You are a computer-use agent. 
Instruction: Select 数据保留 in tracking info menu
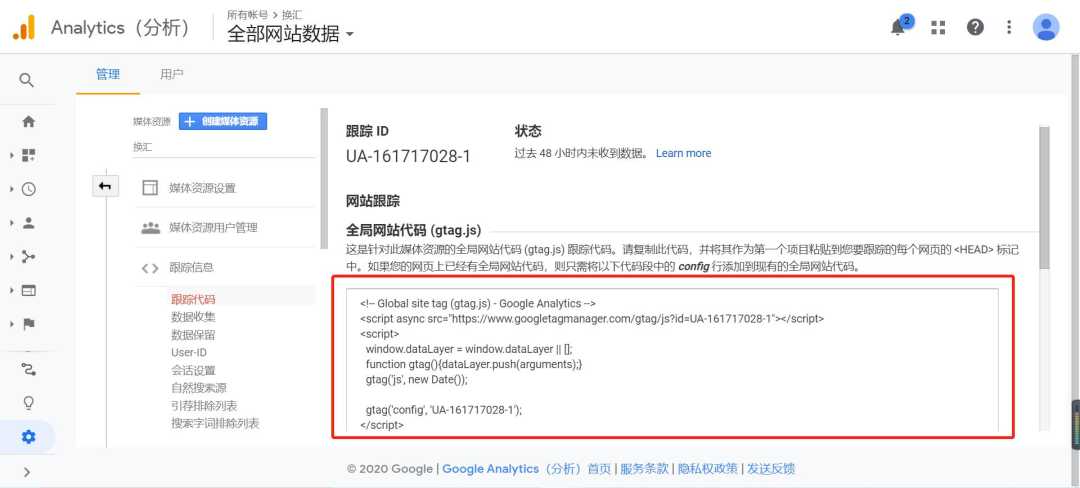(x=193, y=335)
